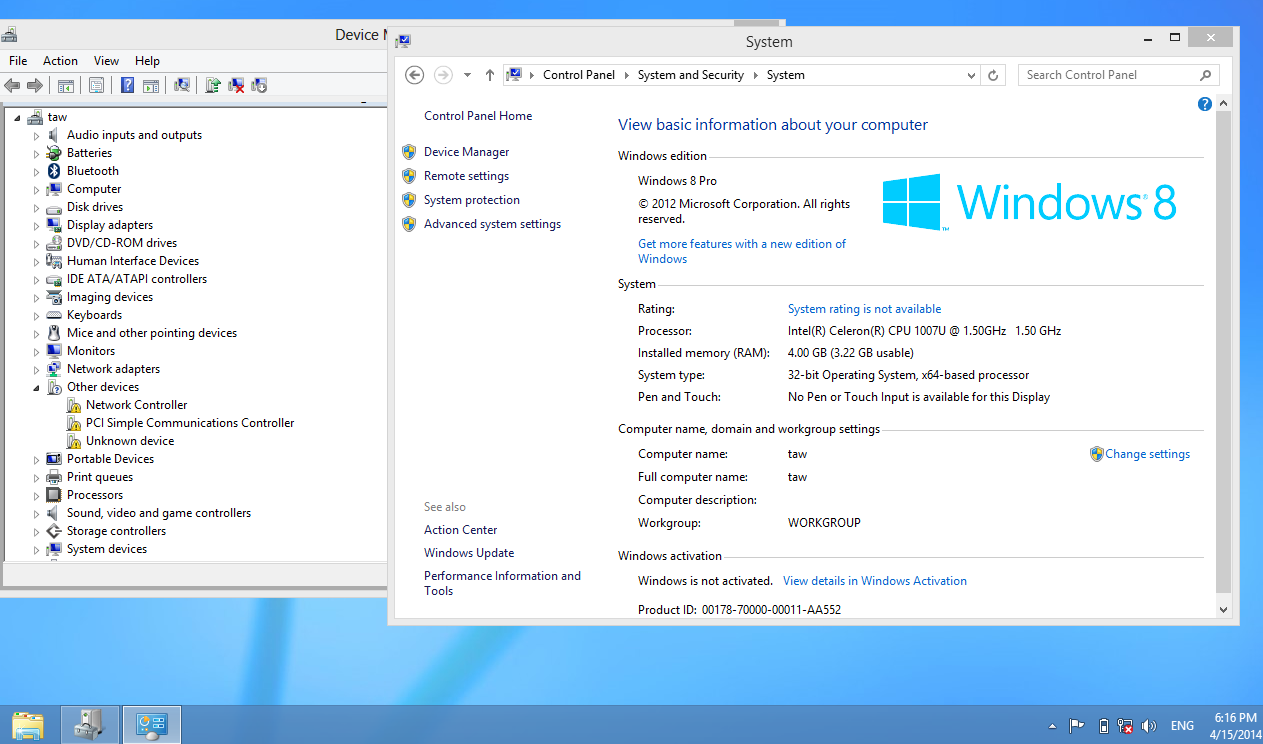This screenshot has width=1263, height=744.
Task: Open the View menu in Device Manager
Action: 106,61
